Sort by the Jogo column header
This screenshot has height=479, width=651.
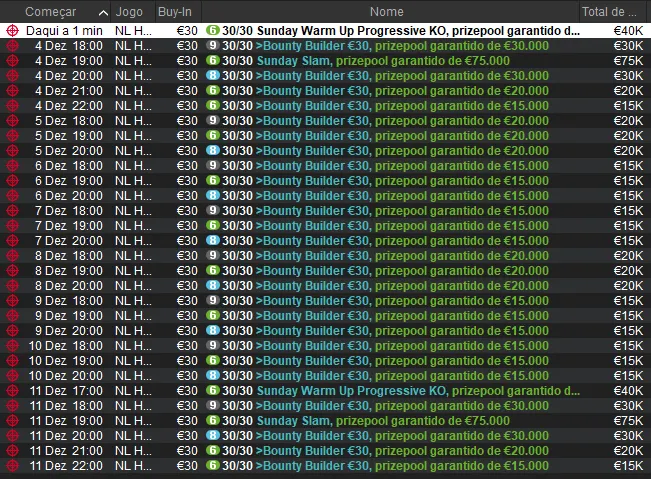[x=129, y=12]
